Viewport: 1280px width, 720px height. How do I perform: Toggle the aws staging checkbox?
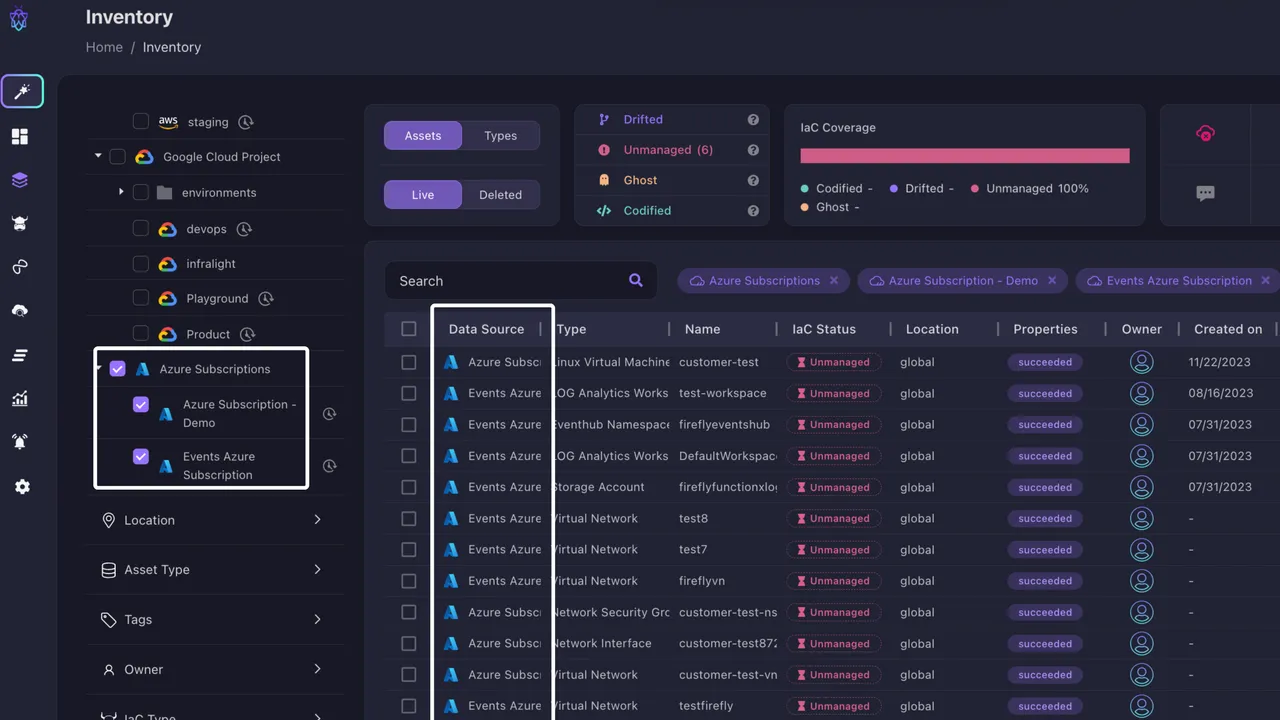(141, 121)
